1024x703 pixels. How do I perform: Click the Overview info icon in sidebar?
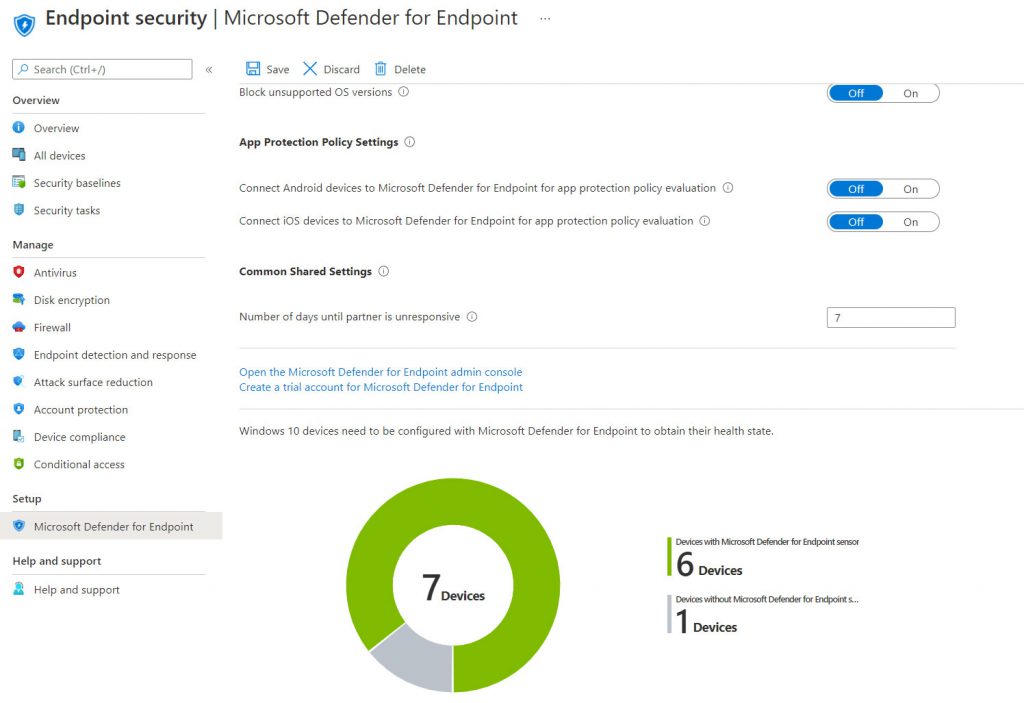[x=19, y=127]
